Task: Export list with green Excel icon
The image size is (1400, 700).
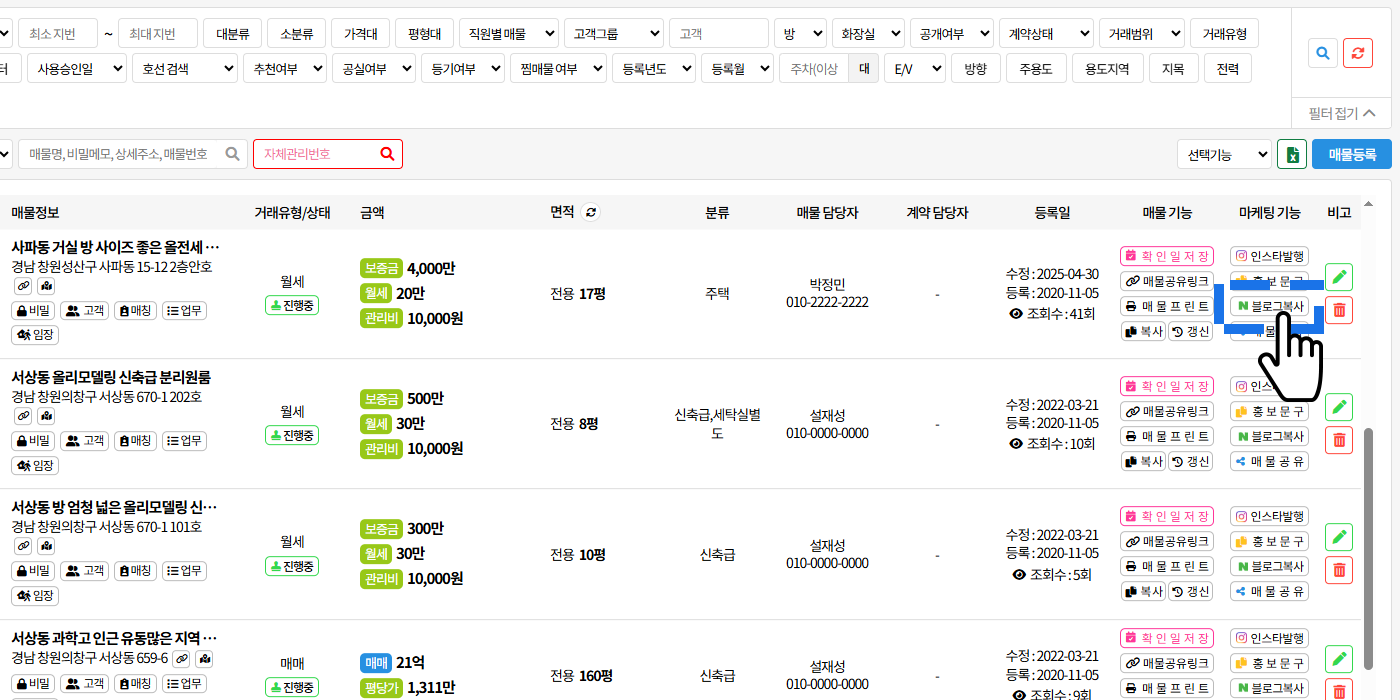Action: point(1292,154)
